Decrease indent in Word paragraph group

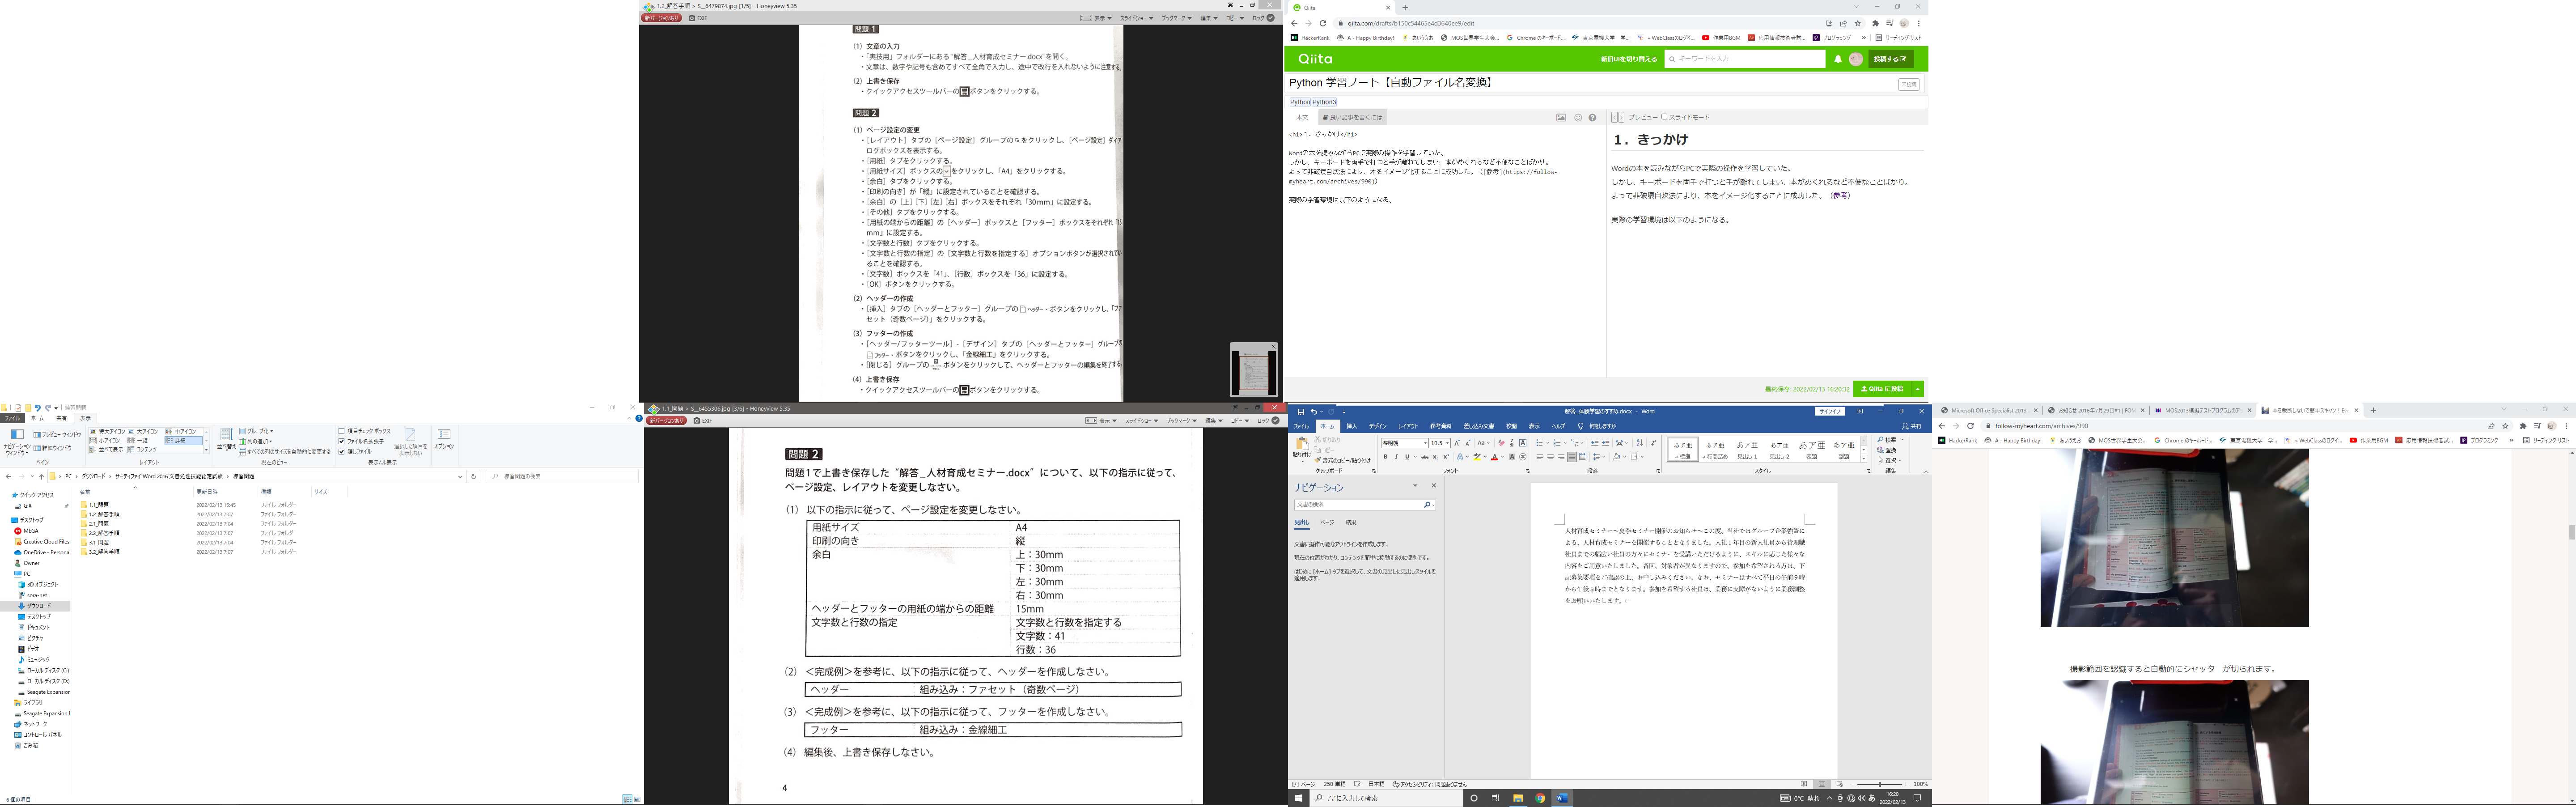coord(1595,443)
